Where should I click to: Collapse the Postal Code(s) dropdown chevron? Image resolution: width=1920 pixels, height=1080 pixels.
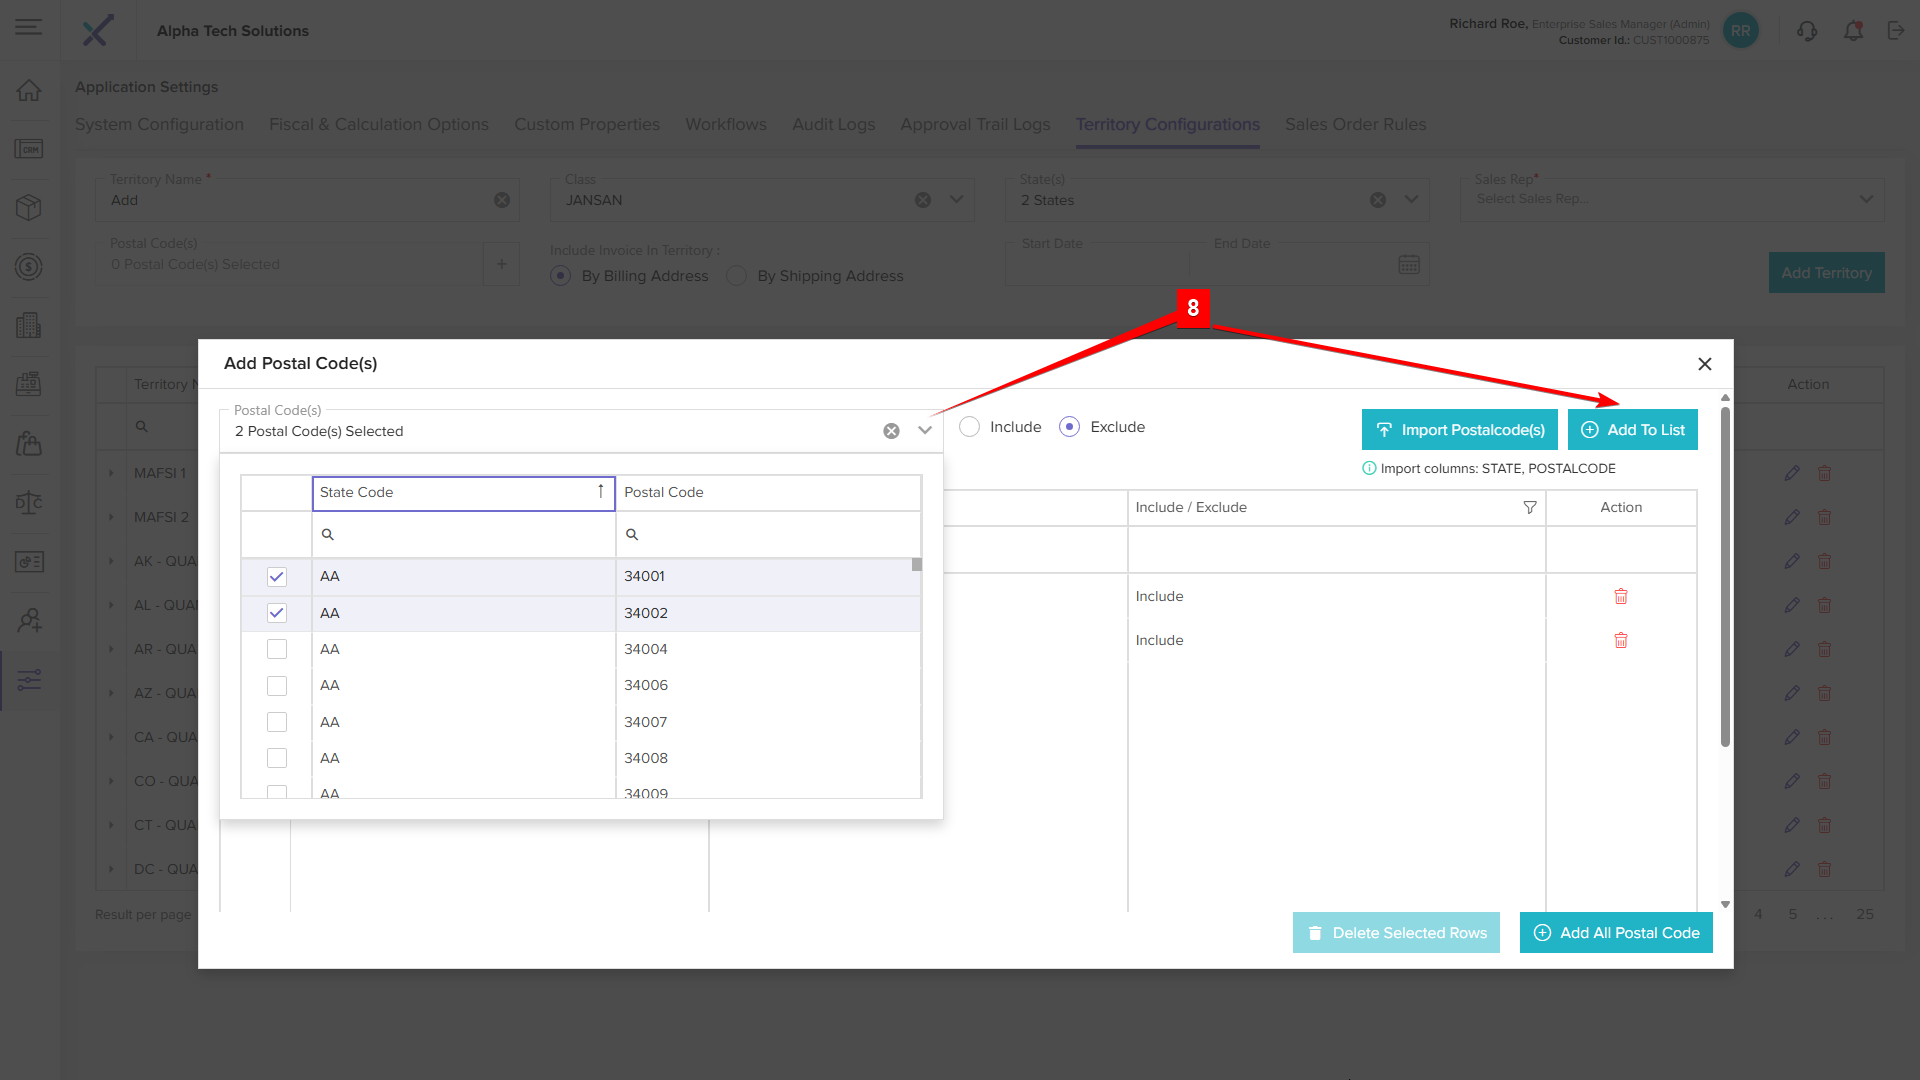click(x=925, y=431)
